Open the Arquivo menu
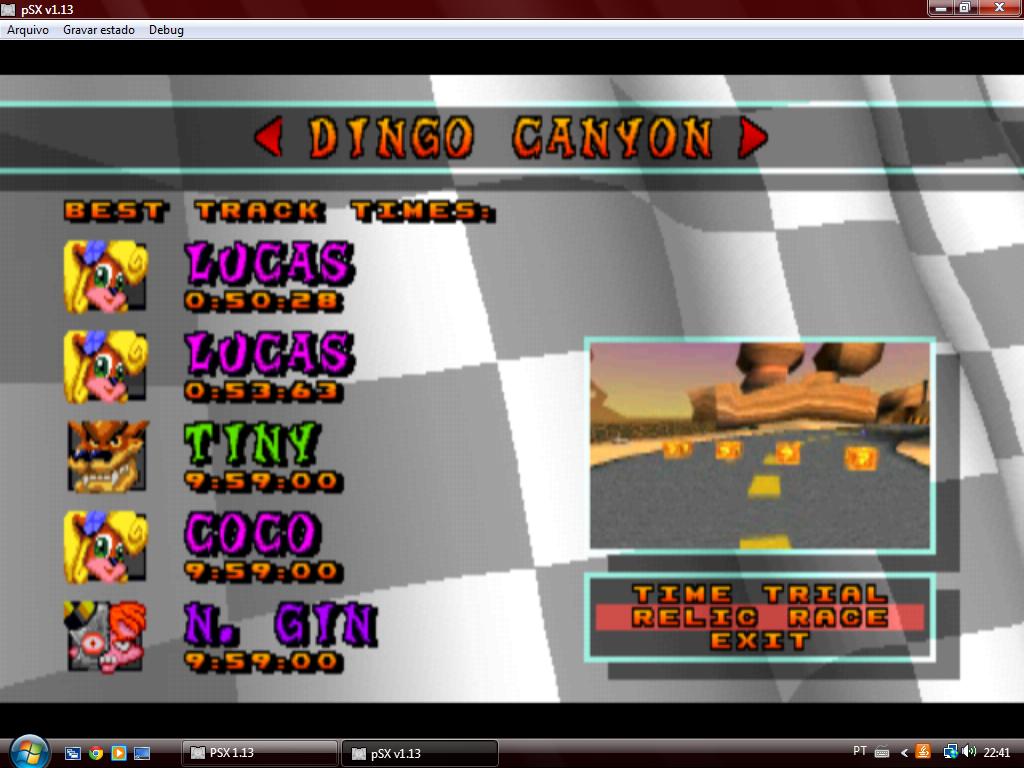 tap(28, 30)
